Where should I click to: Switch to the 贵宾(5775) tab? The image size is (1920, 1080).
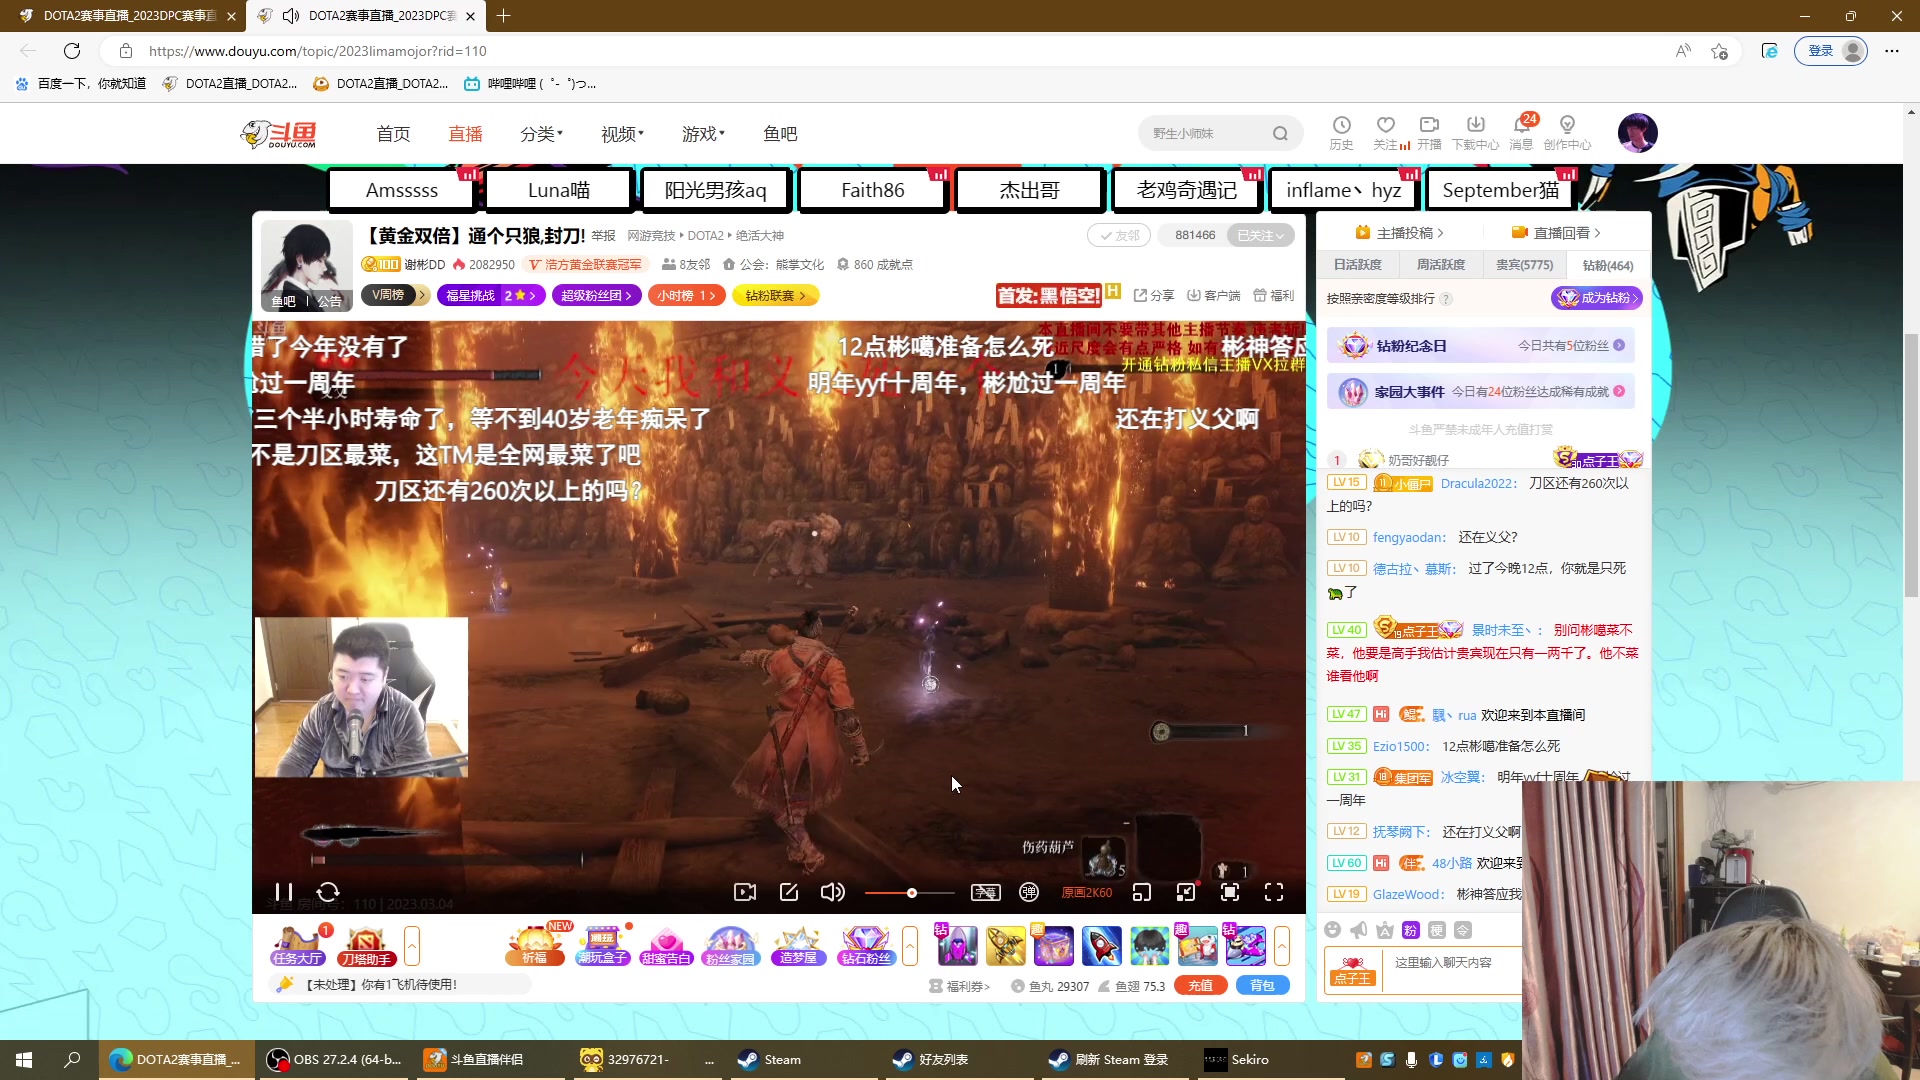(1524, 264)
